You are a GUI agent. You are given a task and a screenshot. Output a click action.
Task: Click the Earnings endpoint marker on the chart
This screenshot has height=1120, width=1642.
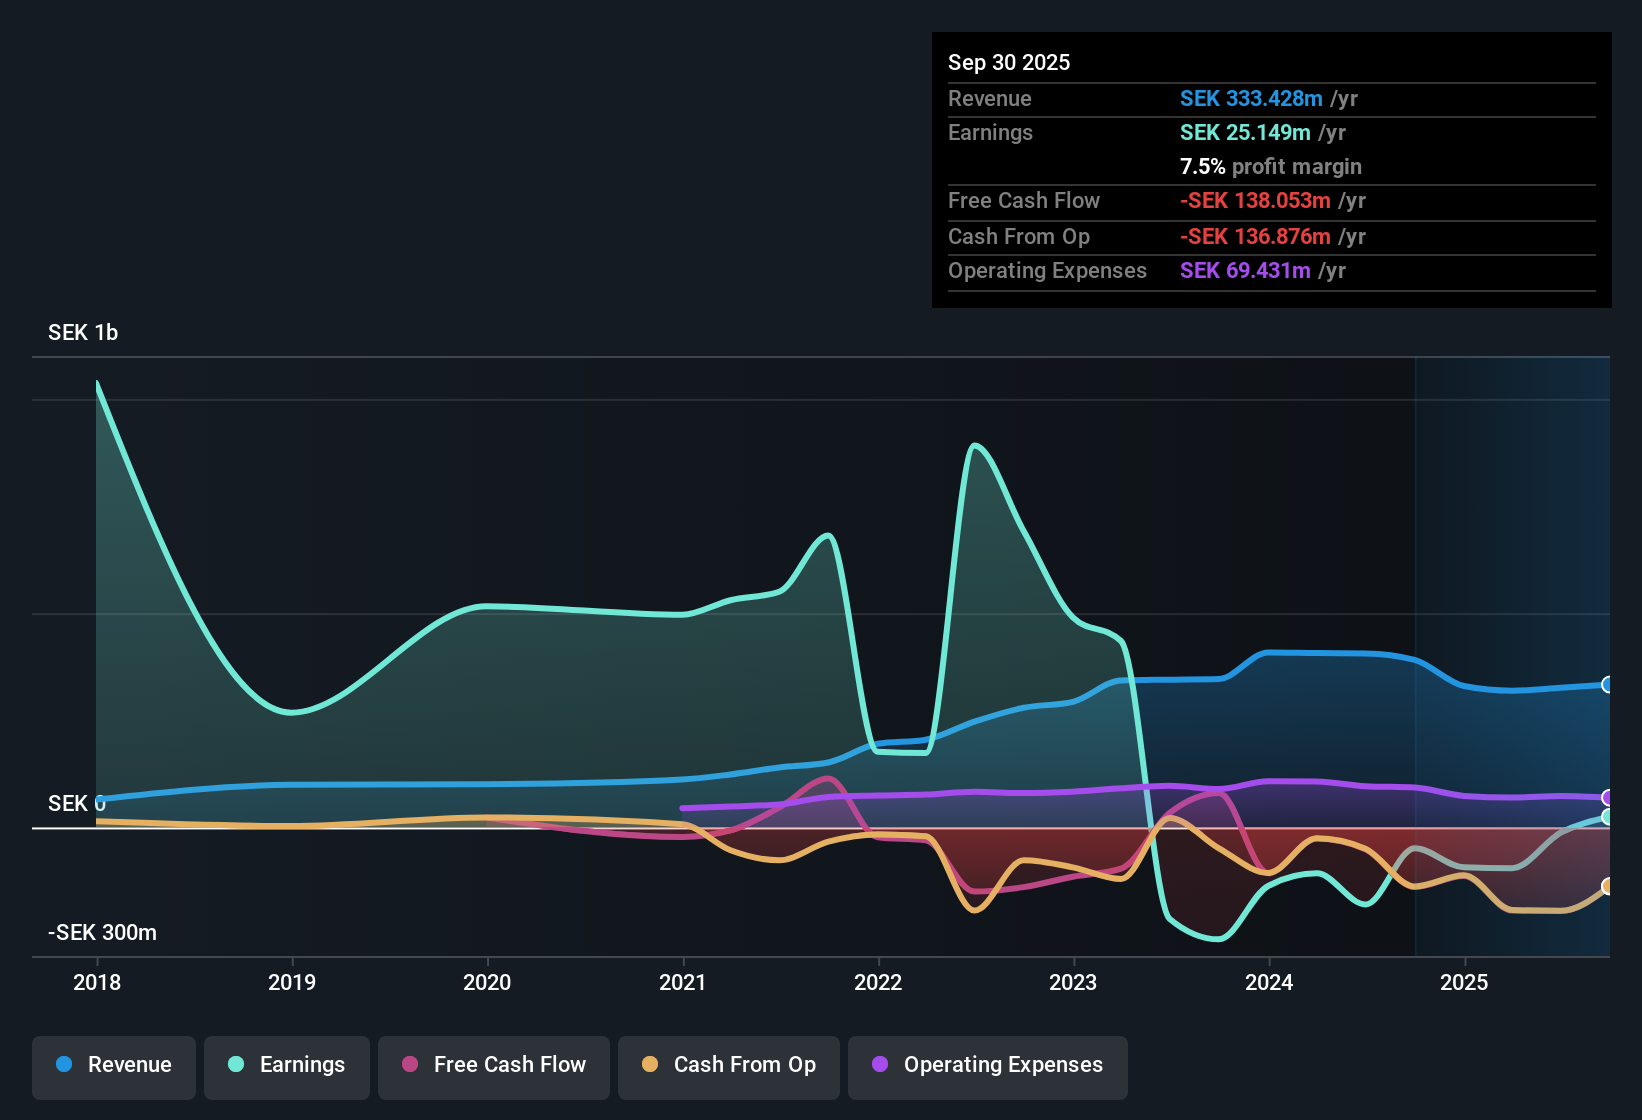click(x=1606, y=817)
